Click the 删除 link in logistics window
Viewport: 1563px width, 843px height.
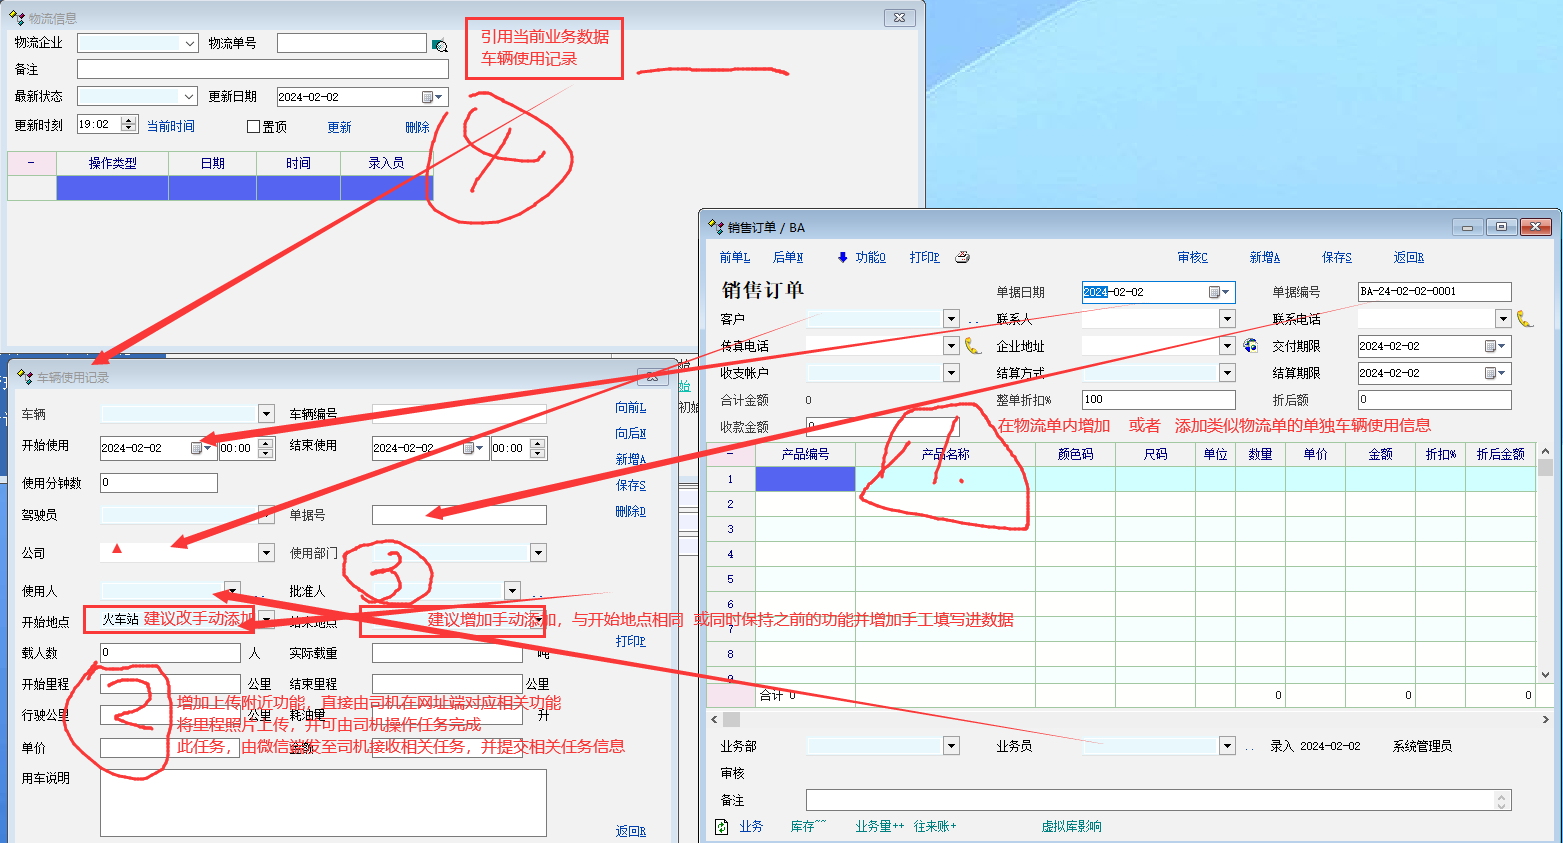coord(417,127)
